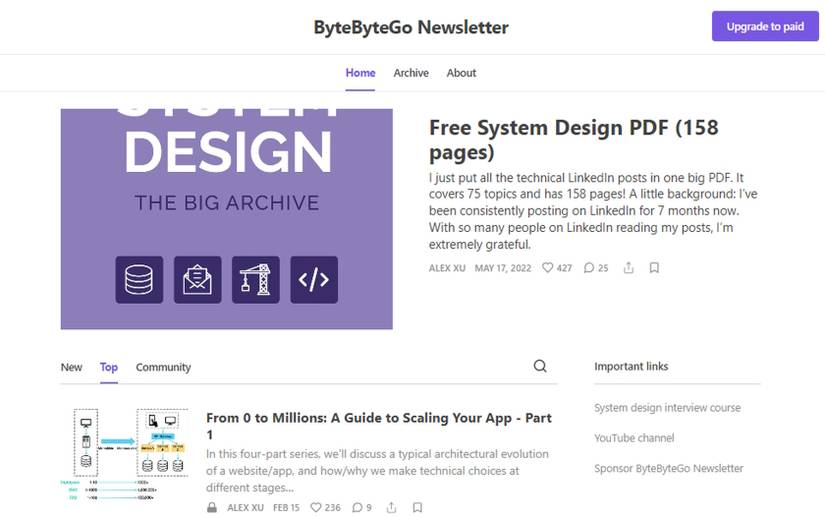The height and width of the screenshot is (518, 825).
Task: Click the MAY 17, 2022 date
Action: tap(502, 268)
